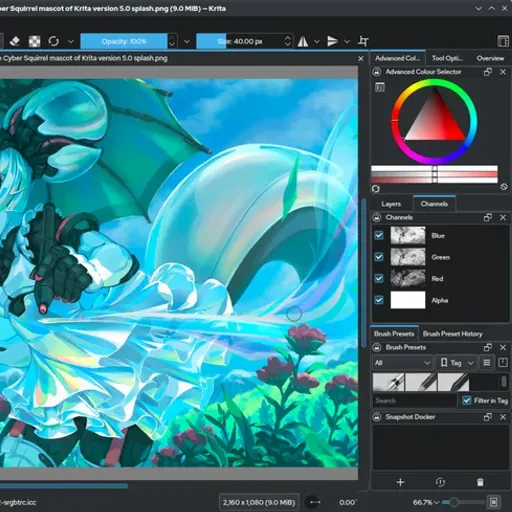The width and height of the screenshot is (512, 512).
Task: Open the All tag filter dropdown
Action: tap(402, 363)
